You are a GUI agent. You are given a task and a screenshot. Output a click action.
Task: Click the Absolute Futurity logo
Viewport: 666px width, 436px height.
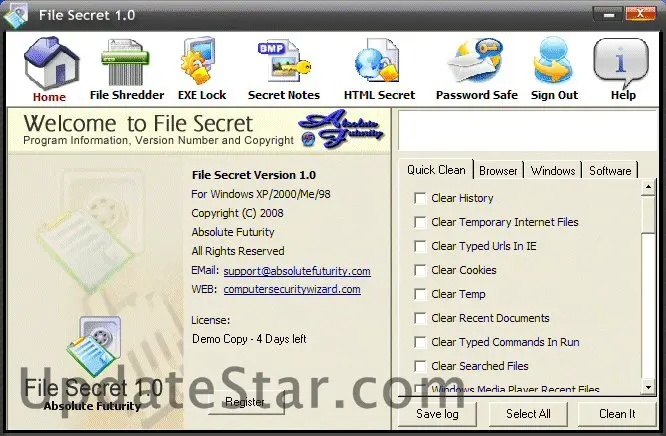click(x=341, y=129)
